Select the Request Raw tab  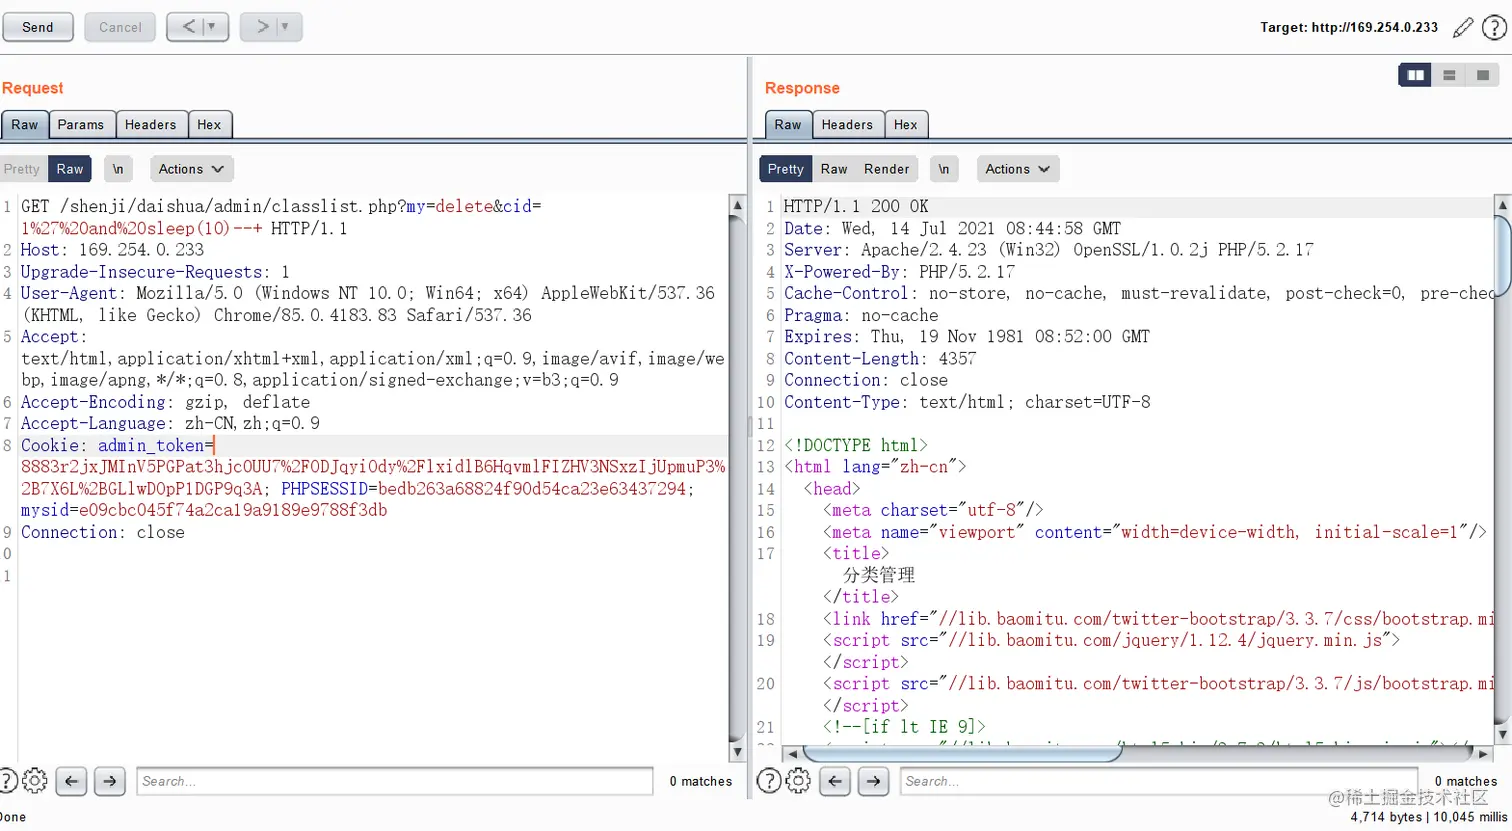click(25, 125)
